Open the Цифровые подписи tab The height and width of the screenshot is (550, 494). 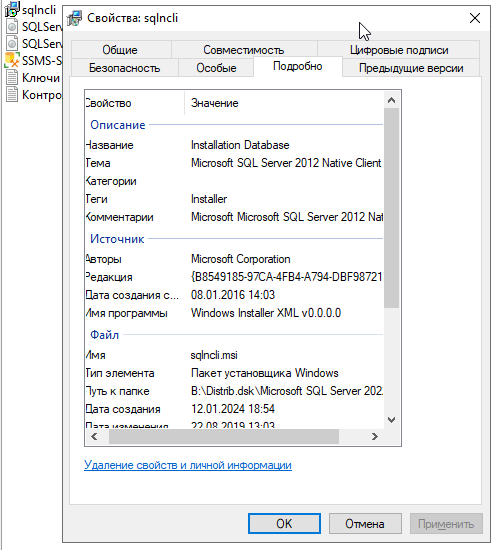[399, 50]
